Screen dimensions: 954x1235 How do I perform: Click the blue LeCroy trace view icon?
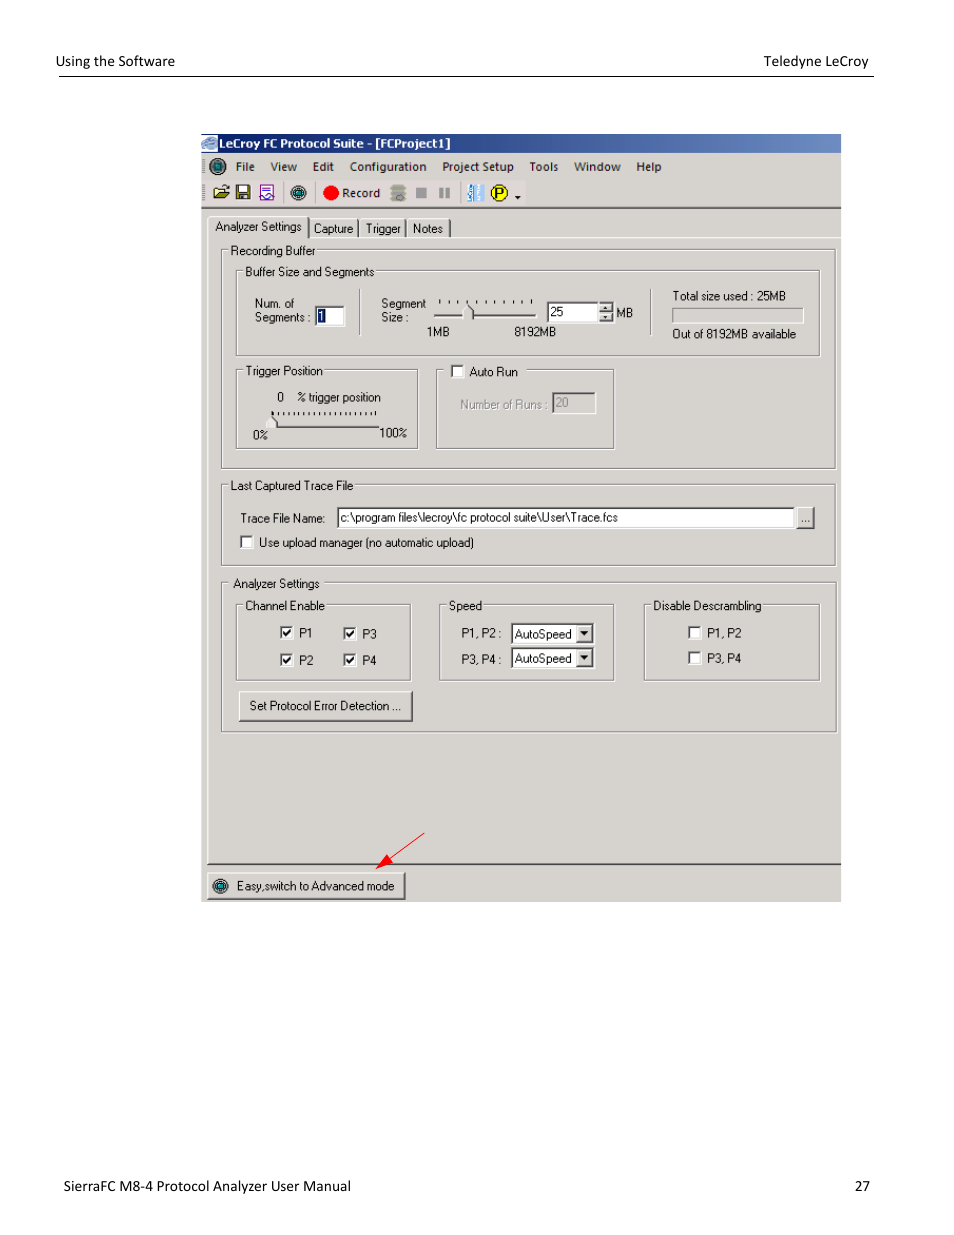[x=475, y=193]
